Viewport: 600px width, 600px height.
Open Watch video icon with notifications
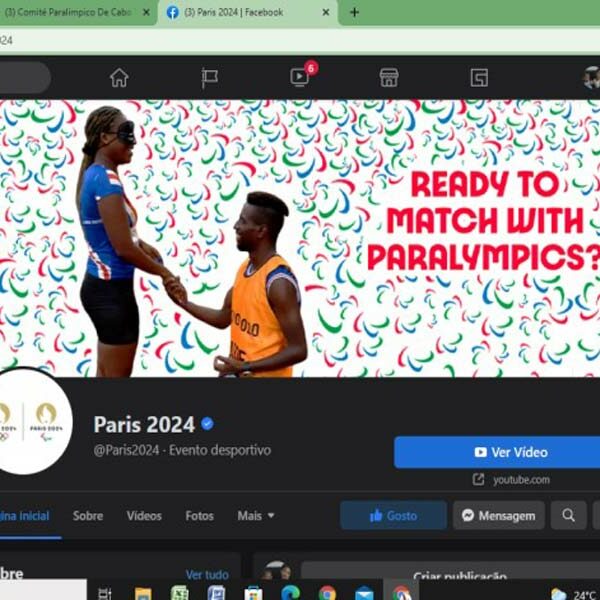pos(300,78)
